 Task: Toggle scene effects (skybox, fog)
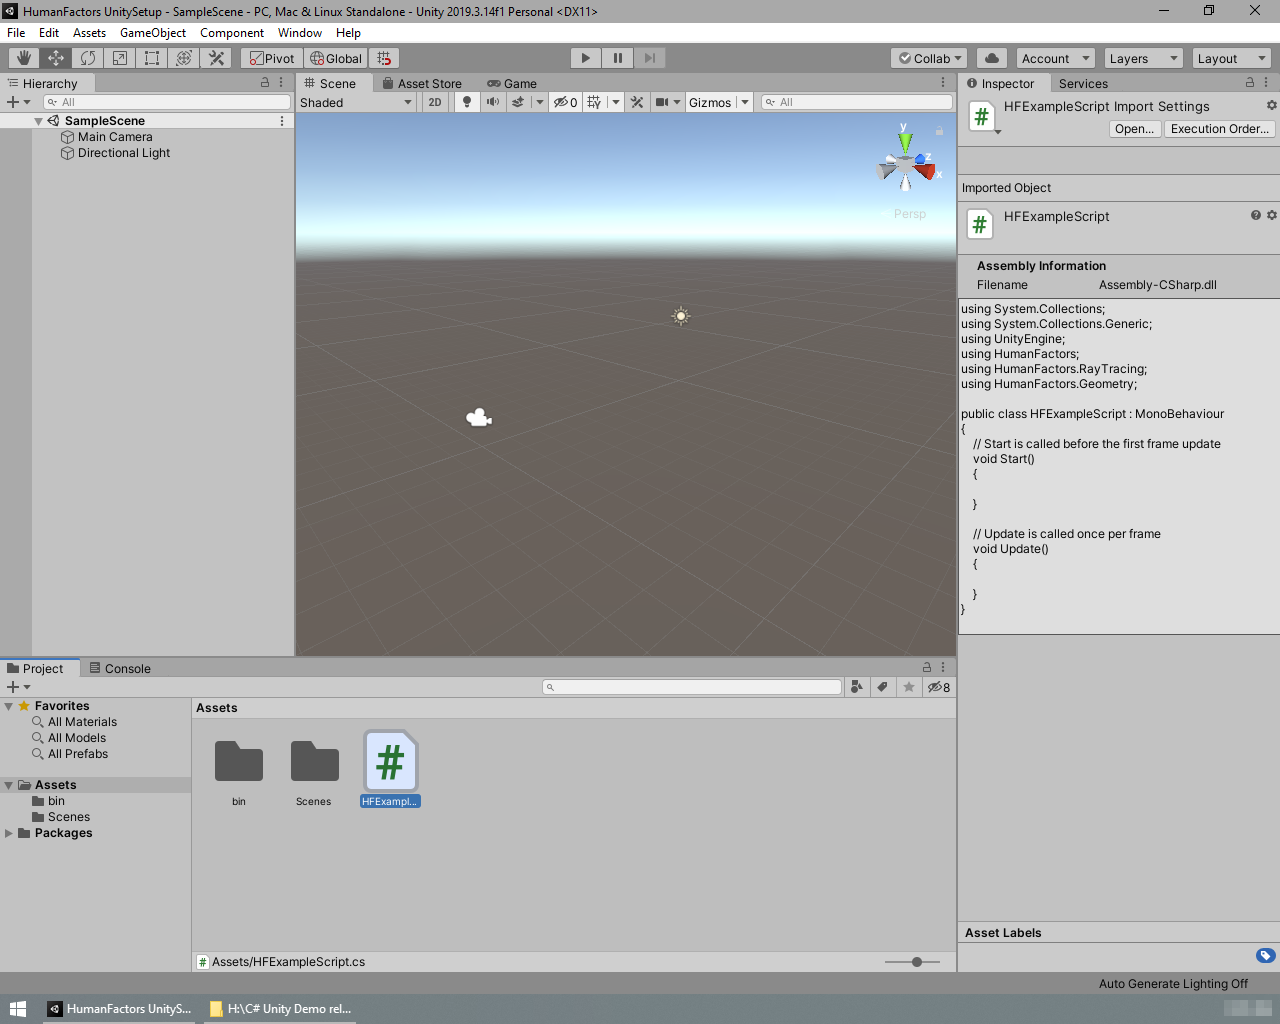[518, 102]
